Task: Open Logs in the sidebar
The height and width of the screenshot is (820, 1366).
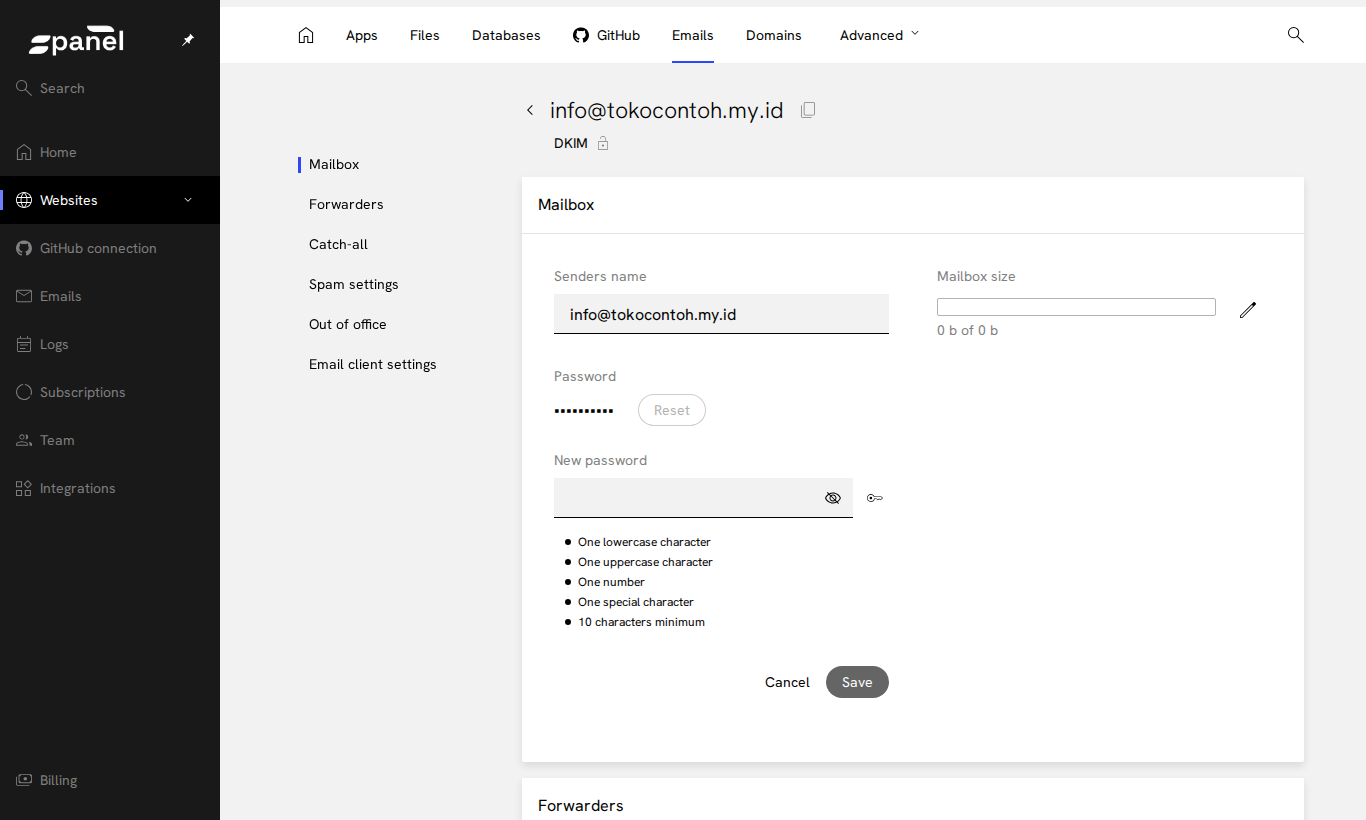Action: pos(110,344)
